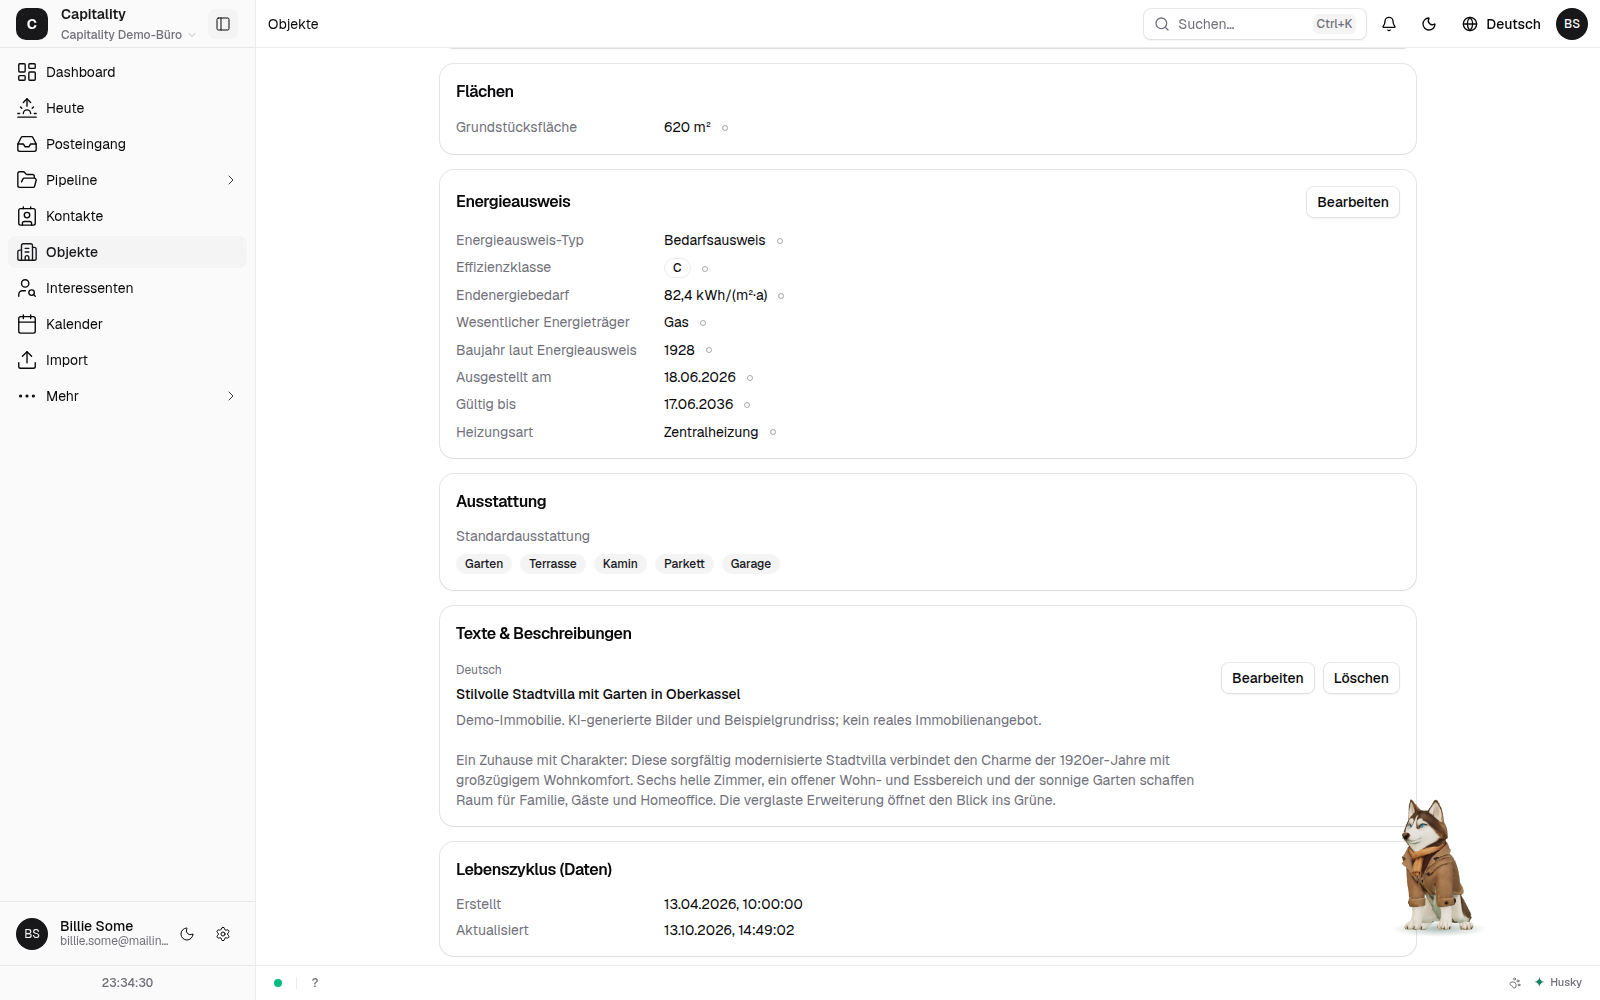Viewport: 1600px width, 1000px height.
Task: Open Interessenten
Action: coord(127,288)
